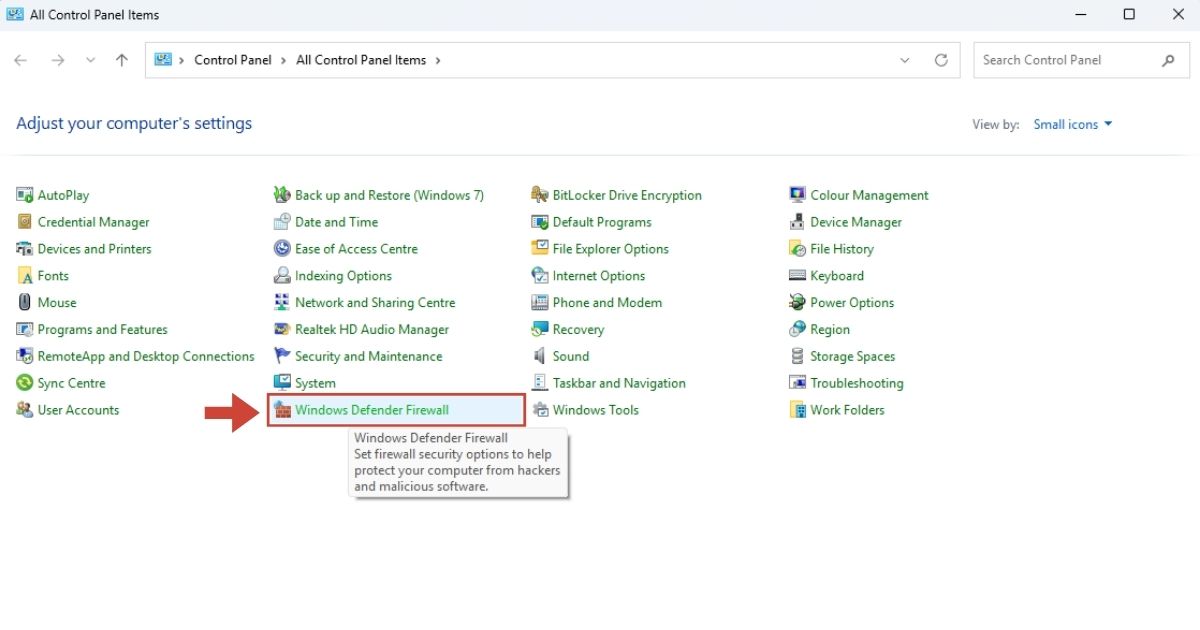Open the Programs and Features icon
The width and height of the screenshot is (1200, 630).
click(x=25, y=330)
